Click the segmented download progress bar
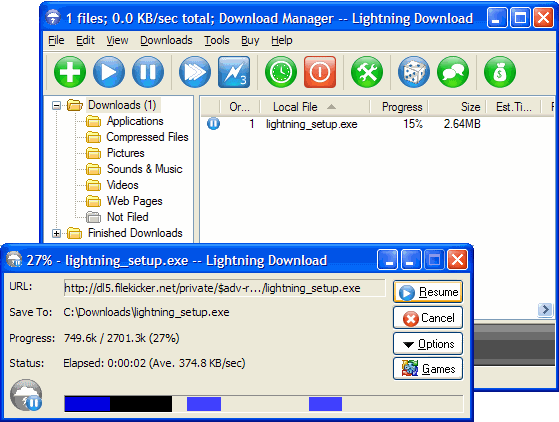Viewport: 559px width, 422px height. pos(264,403)
